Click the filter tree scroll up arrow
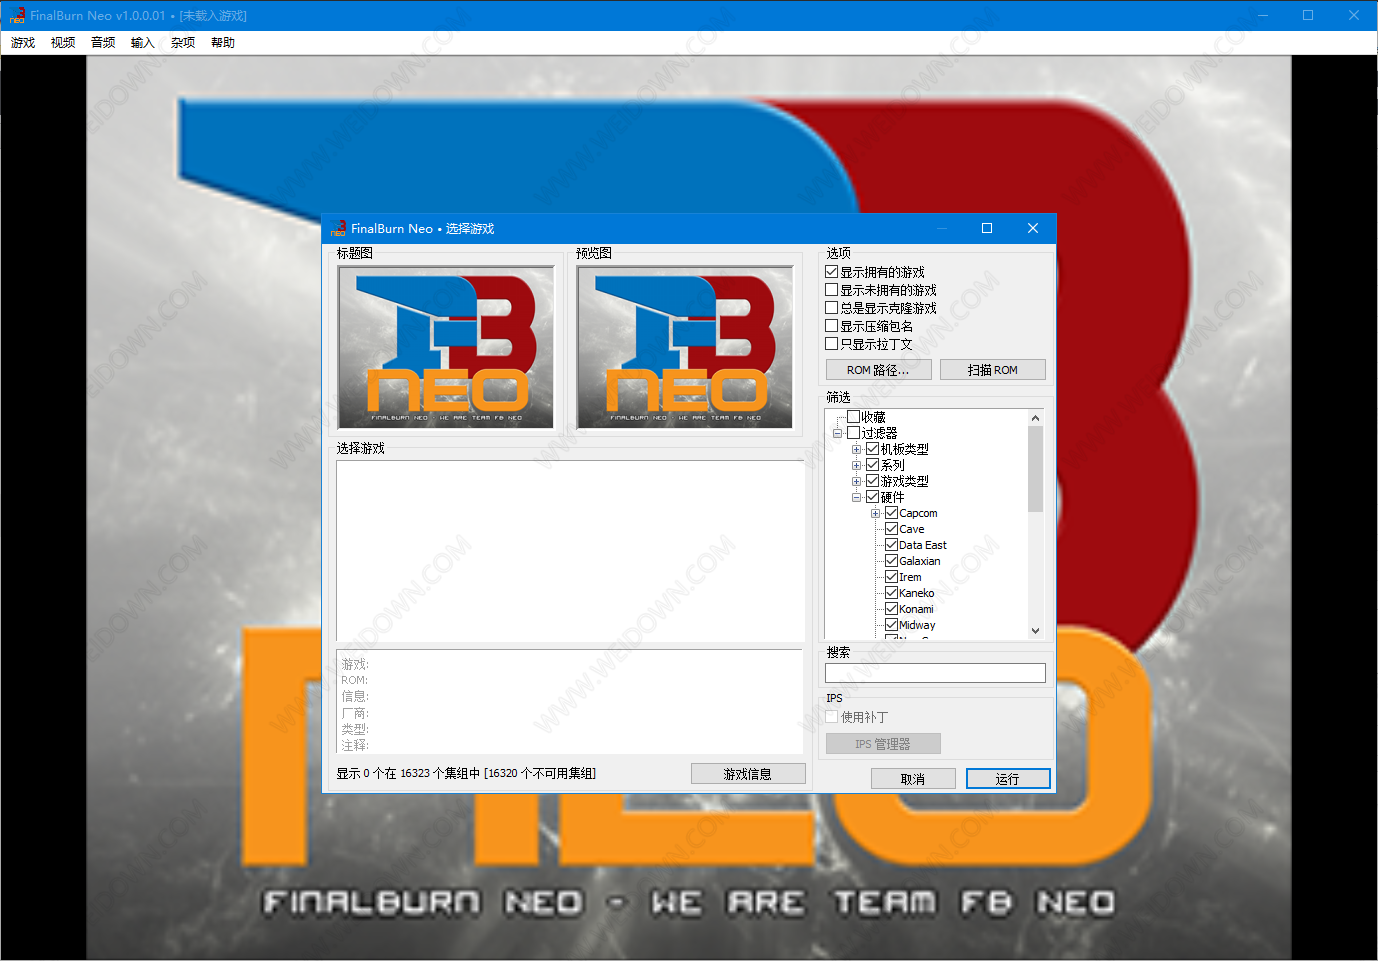Viewport: 1378px width, 961px height. coord(1035,418)
